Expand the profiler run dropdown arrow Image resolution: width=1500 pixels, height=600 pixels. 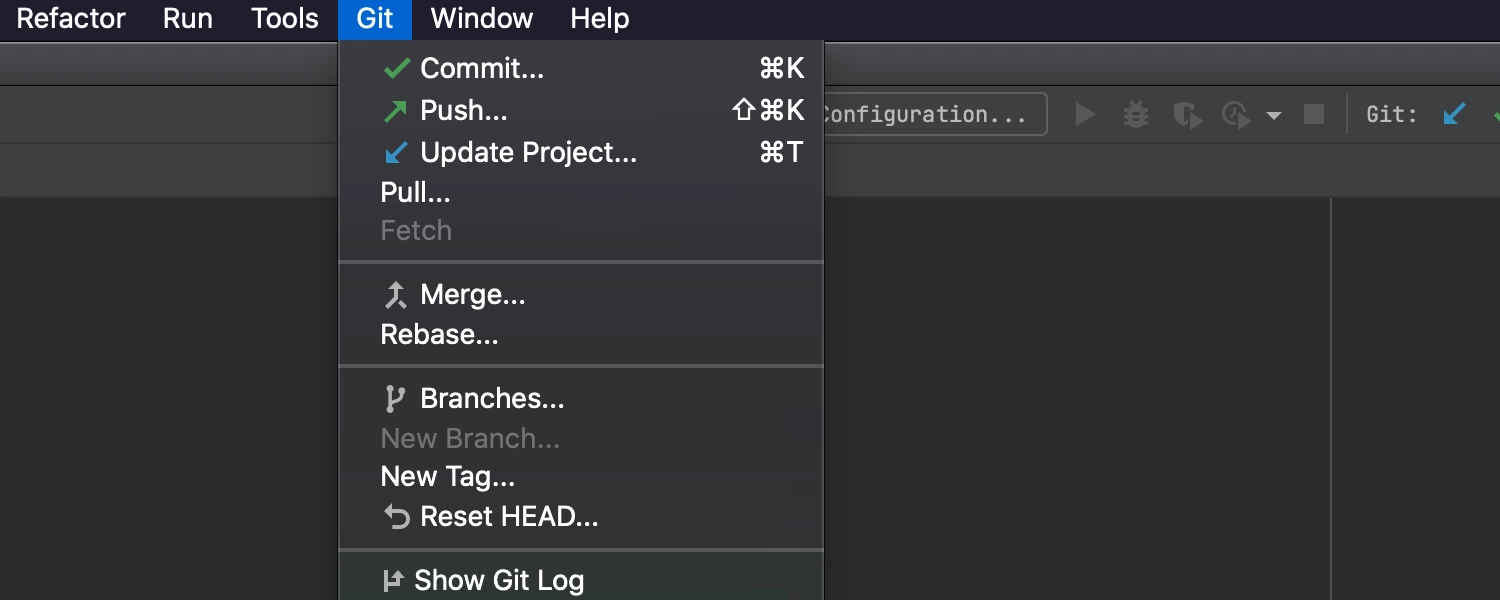[1273, 116]
